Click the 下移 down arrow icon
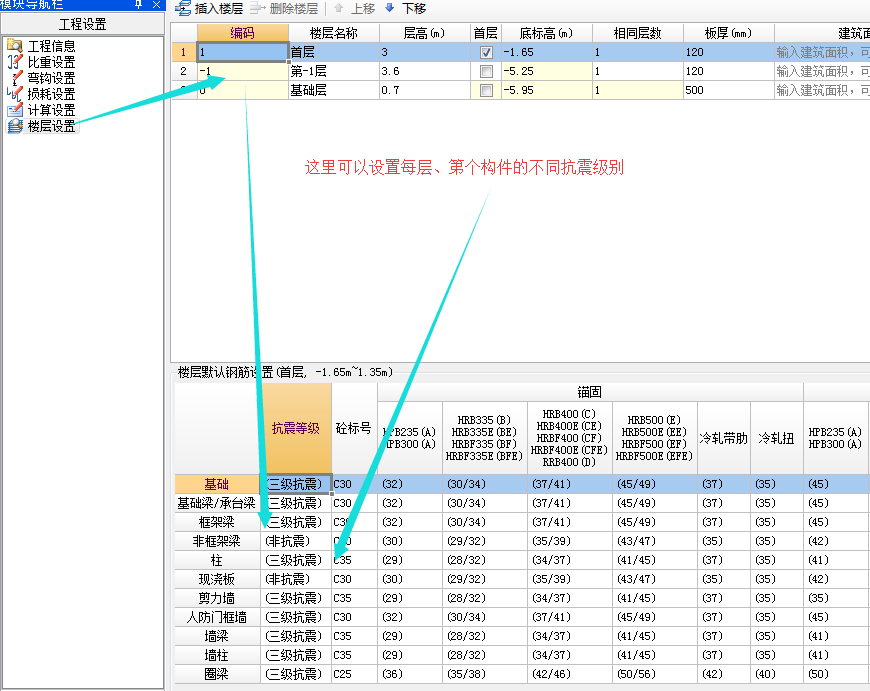Image resolution: width=870 pixels, height=691 pixels. click(x=390, y=8)
